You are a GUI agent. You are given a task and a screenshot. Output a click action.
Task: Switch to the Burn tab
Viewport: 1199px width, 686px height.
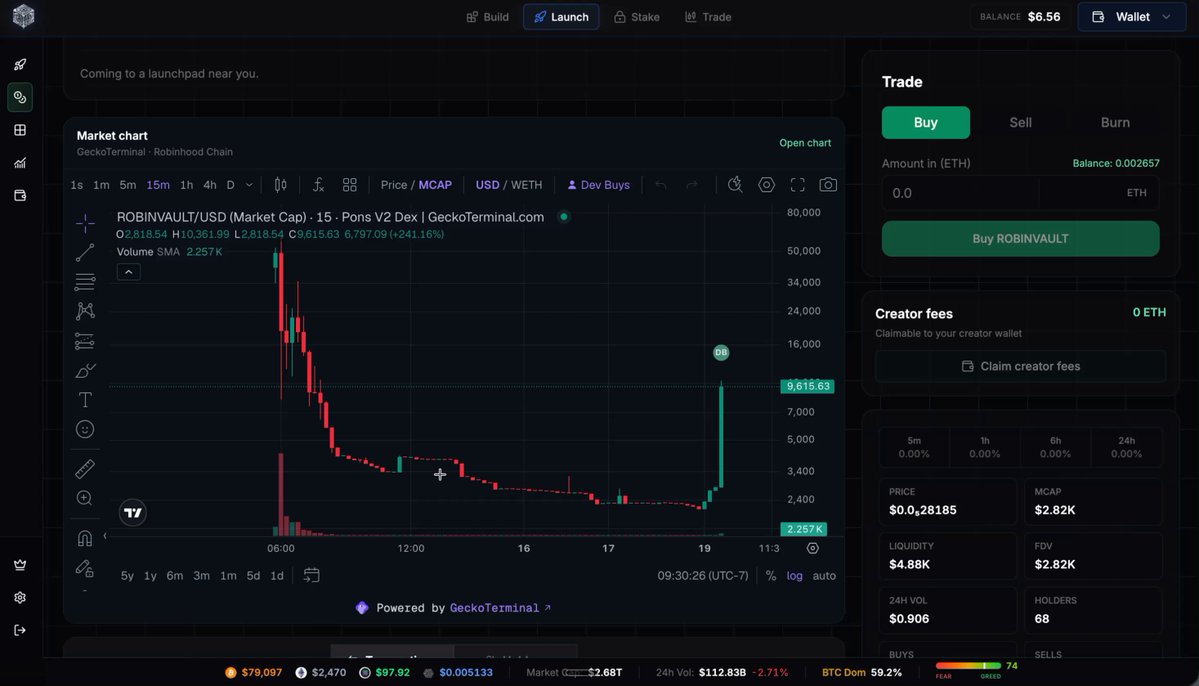pos(1115,122)
